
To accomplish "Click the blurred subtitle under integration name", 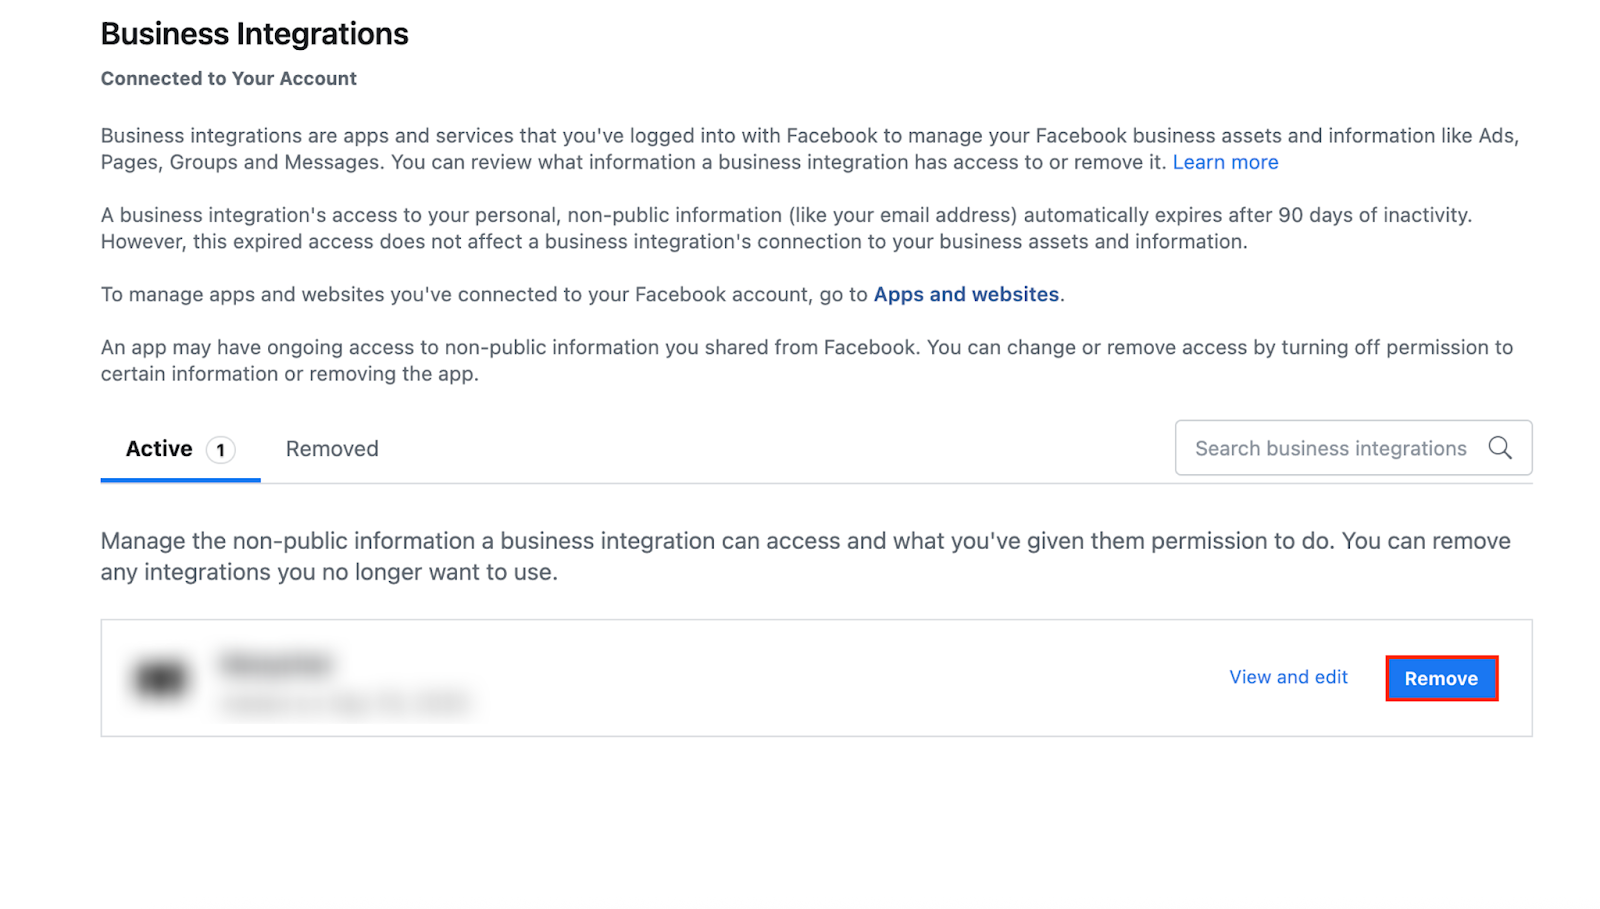I will point(345,704).
